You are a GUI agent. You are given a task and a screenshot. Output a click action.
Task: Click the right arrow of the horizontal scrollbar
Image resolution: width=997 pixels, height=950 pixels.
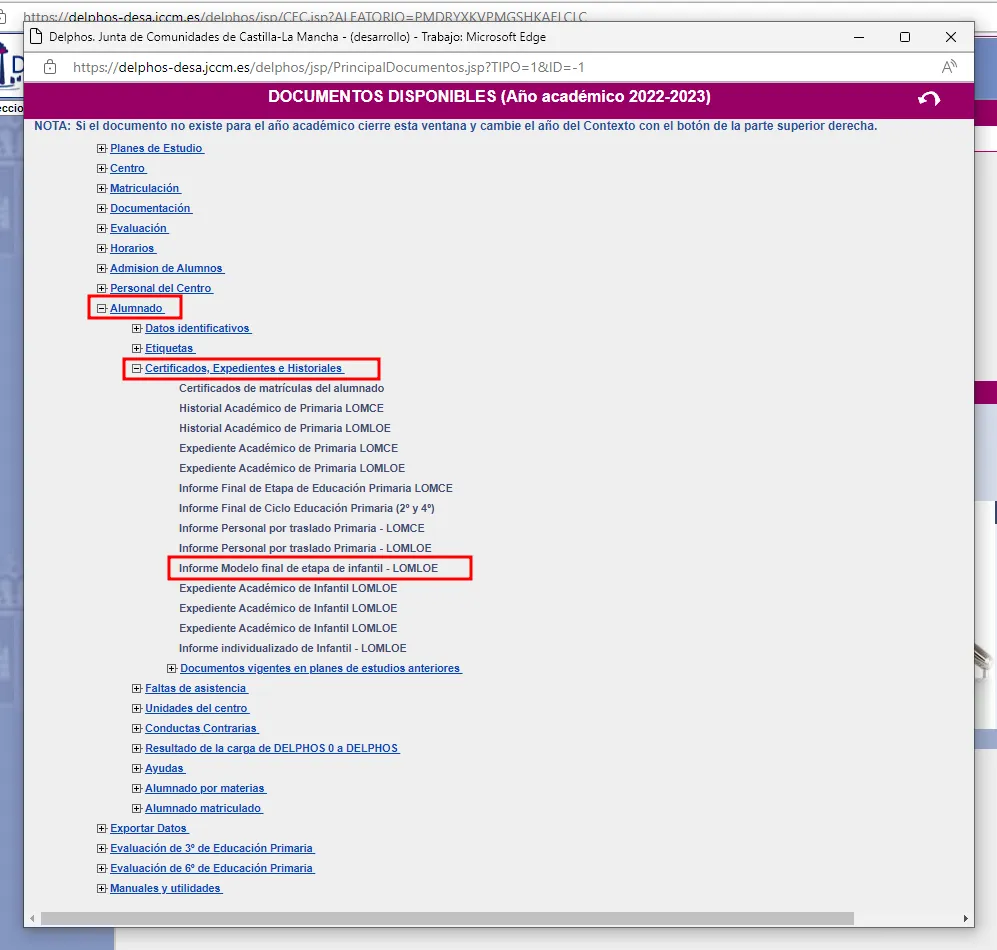(966, 918)
